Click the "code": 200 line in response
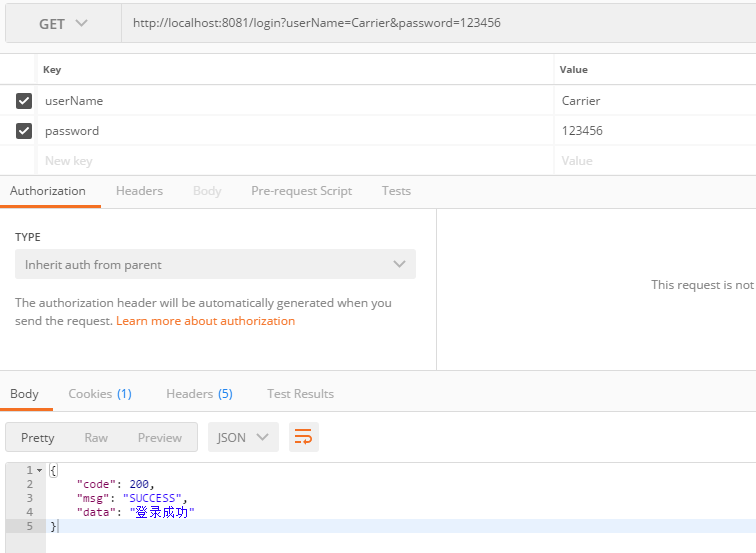This screenshot has height=553, width=756. [x=115, y=484]
